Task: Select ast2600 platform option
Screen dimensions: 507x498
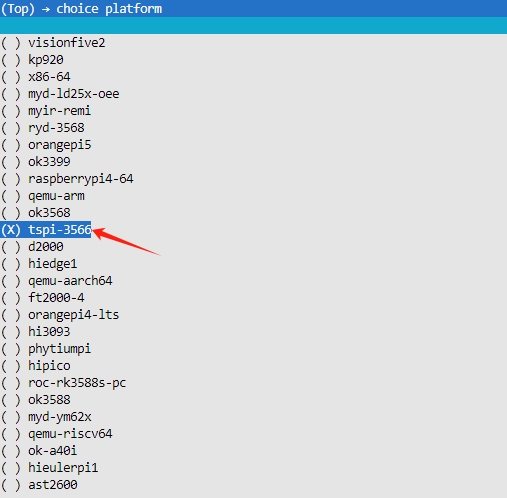Action: coord(39,485)
